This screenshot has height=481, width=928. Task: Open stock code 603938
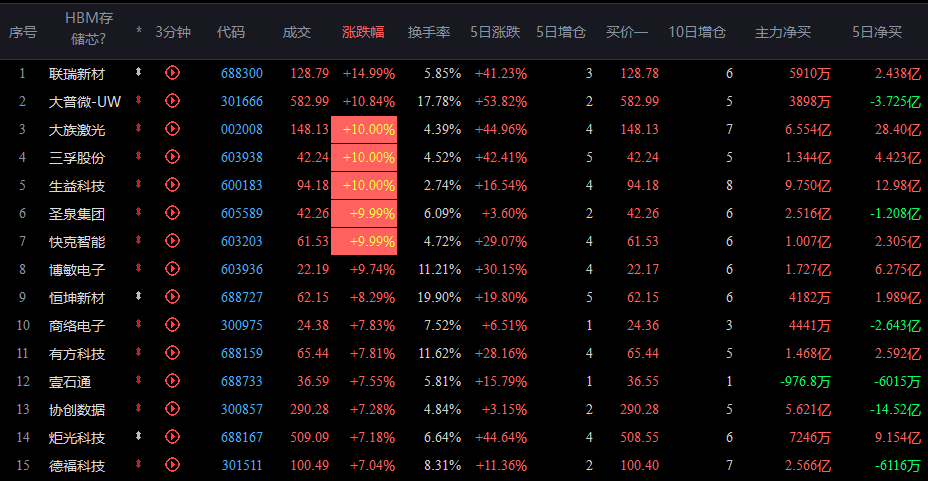tap(241, 157)
